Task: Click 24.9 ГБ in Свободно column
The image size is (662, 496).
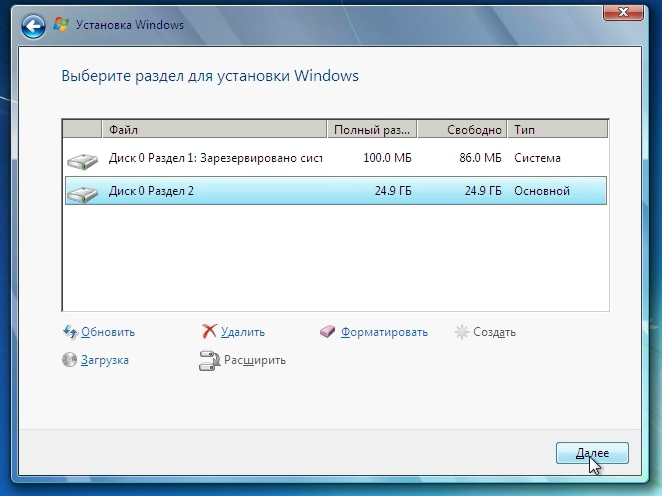Action: [x=483, y=191]
